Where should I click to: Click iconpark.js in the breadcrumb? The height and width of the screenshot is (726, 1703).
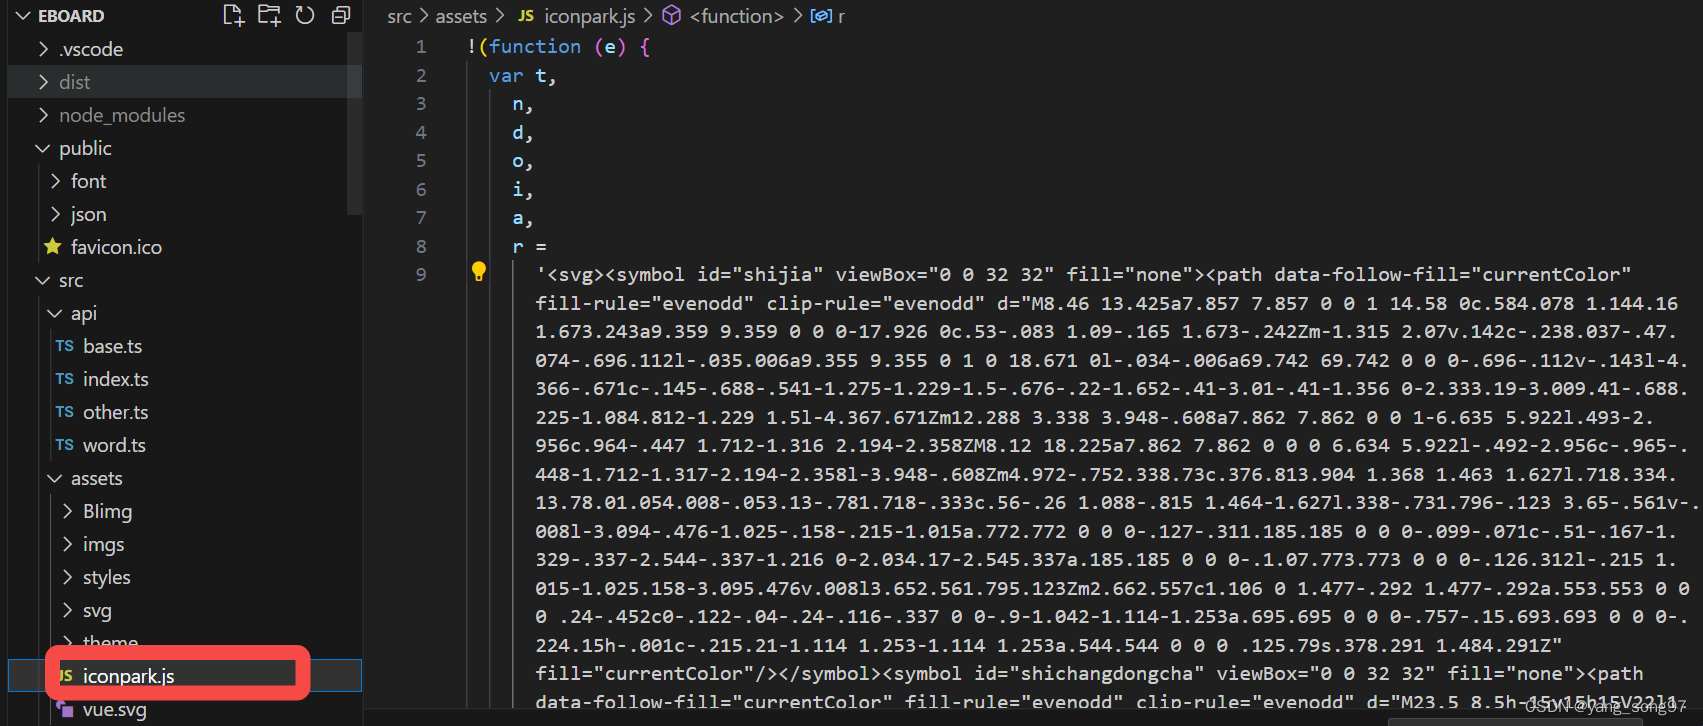pyautogui.click(x=589, y=16)
